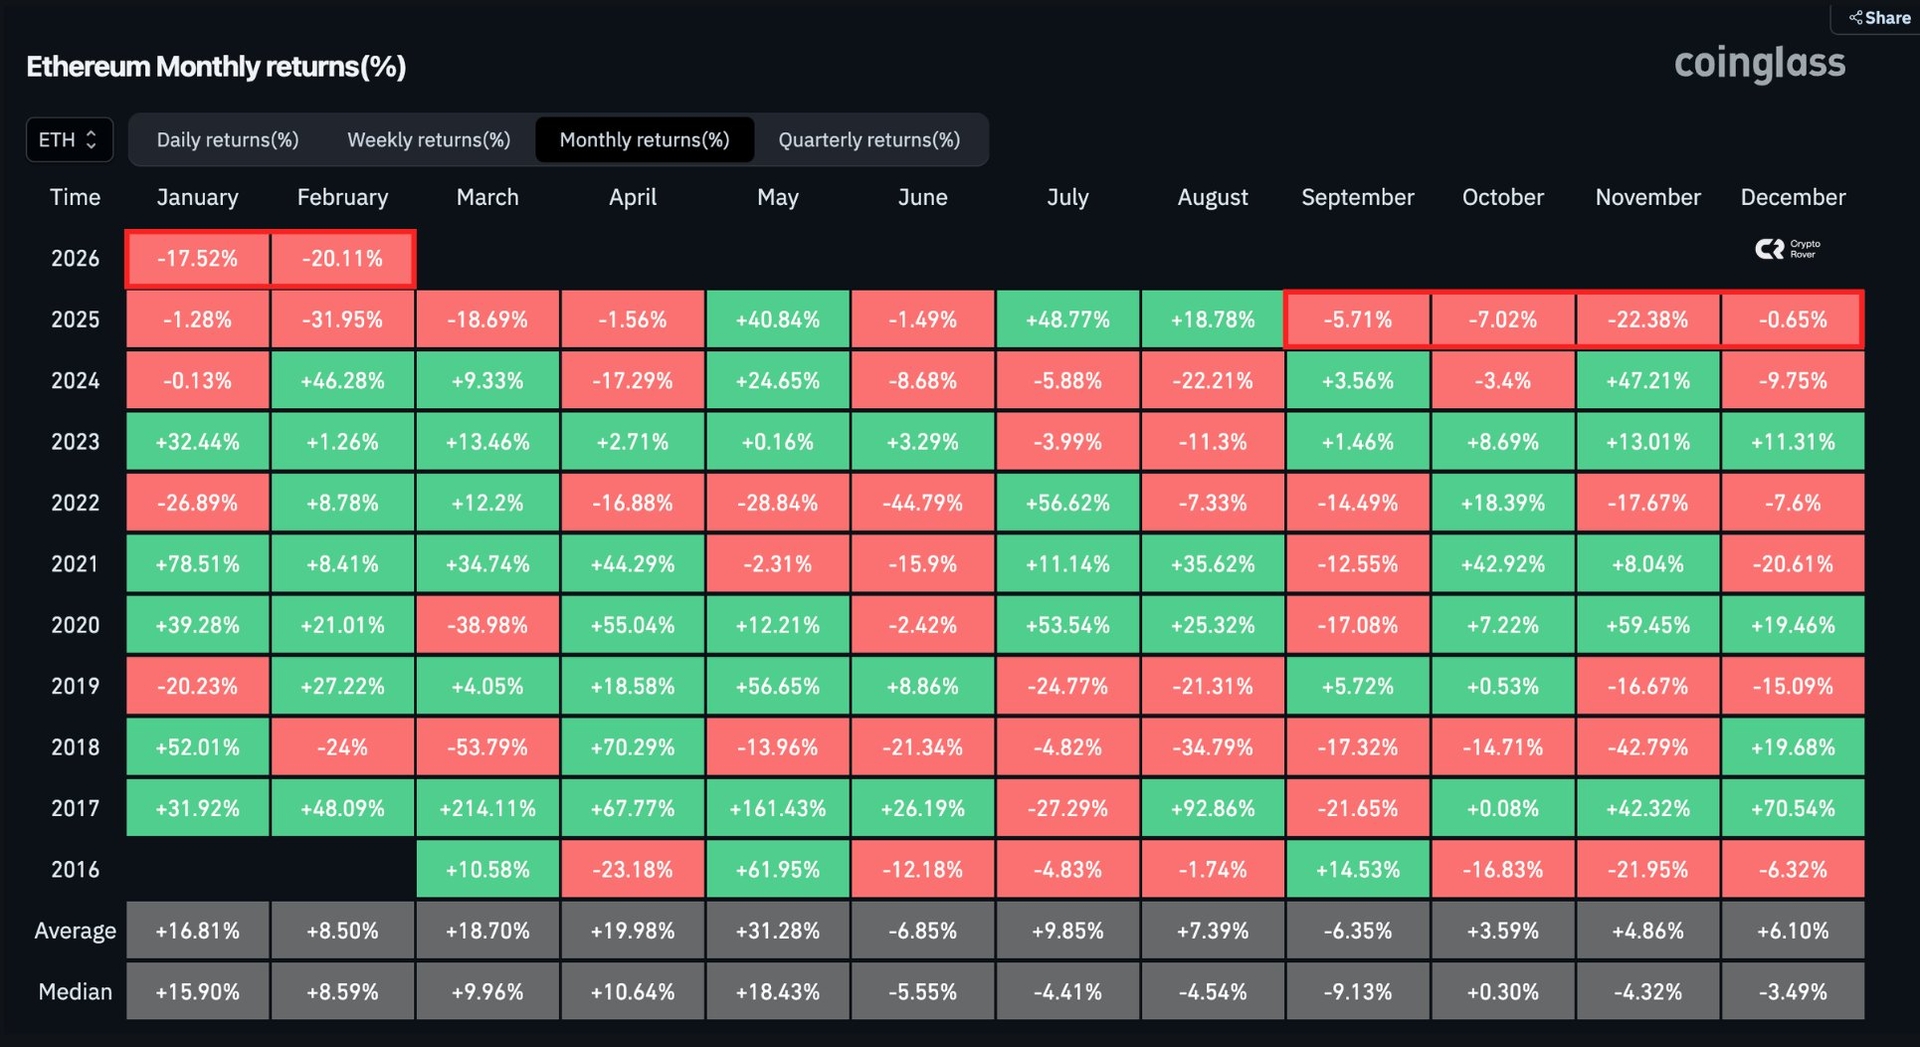Click the Average row label
The height and width of the screenshot is (1047, 1920).
click(x=75, y=931)
